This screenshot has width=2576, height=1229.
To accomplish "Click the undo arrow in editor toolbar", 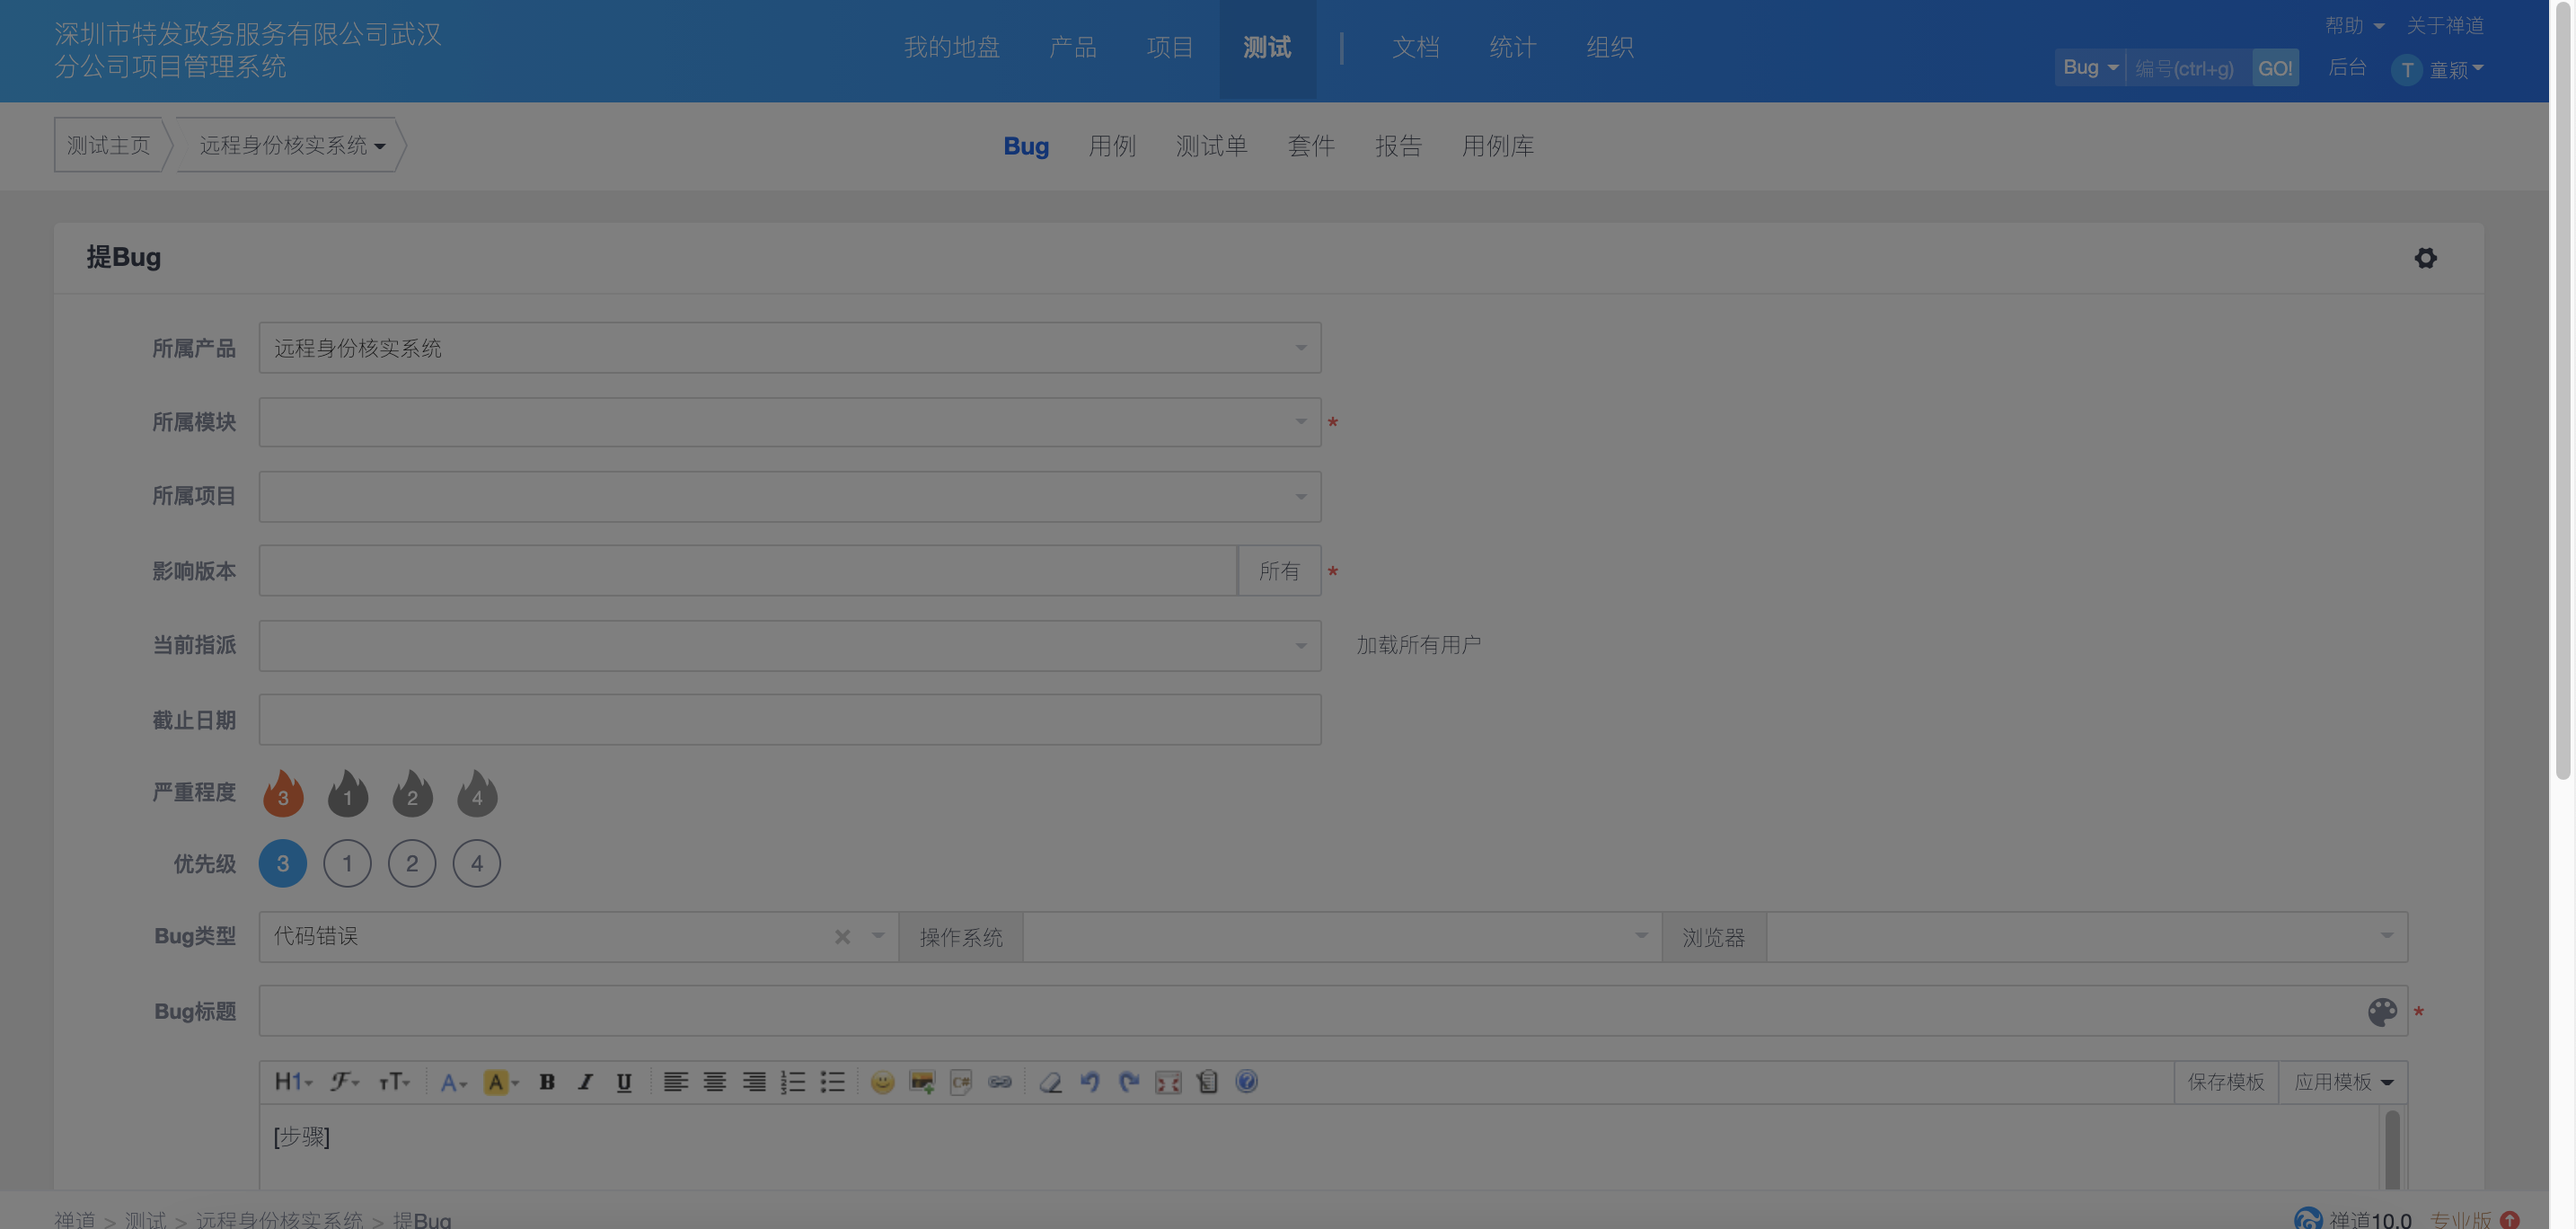I will [1089, 1082].
